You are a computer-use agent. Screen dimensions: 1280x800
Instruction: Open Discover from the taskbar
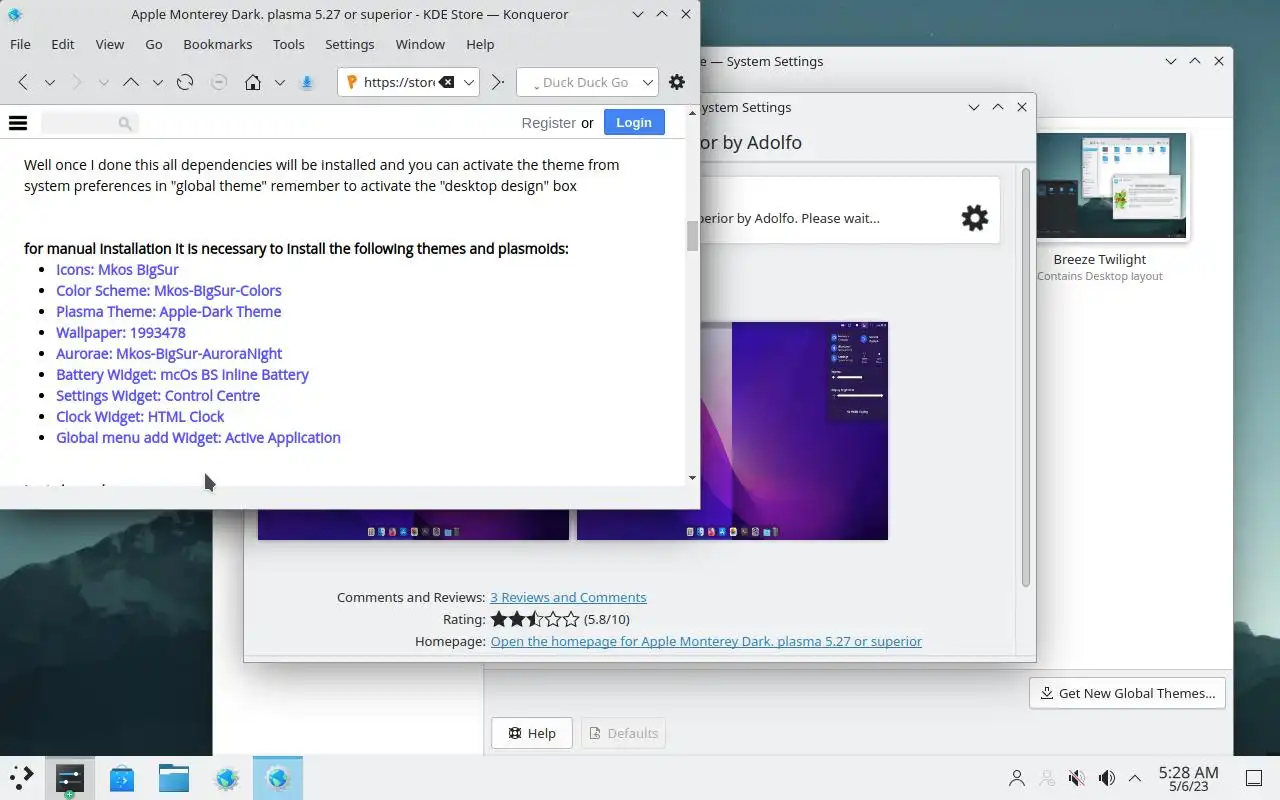122,778
